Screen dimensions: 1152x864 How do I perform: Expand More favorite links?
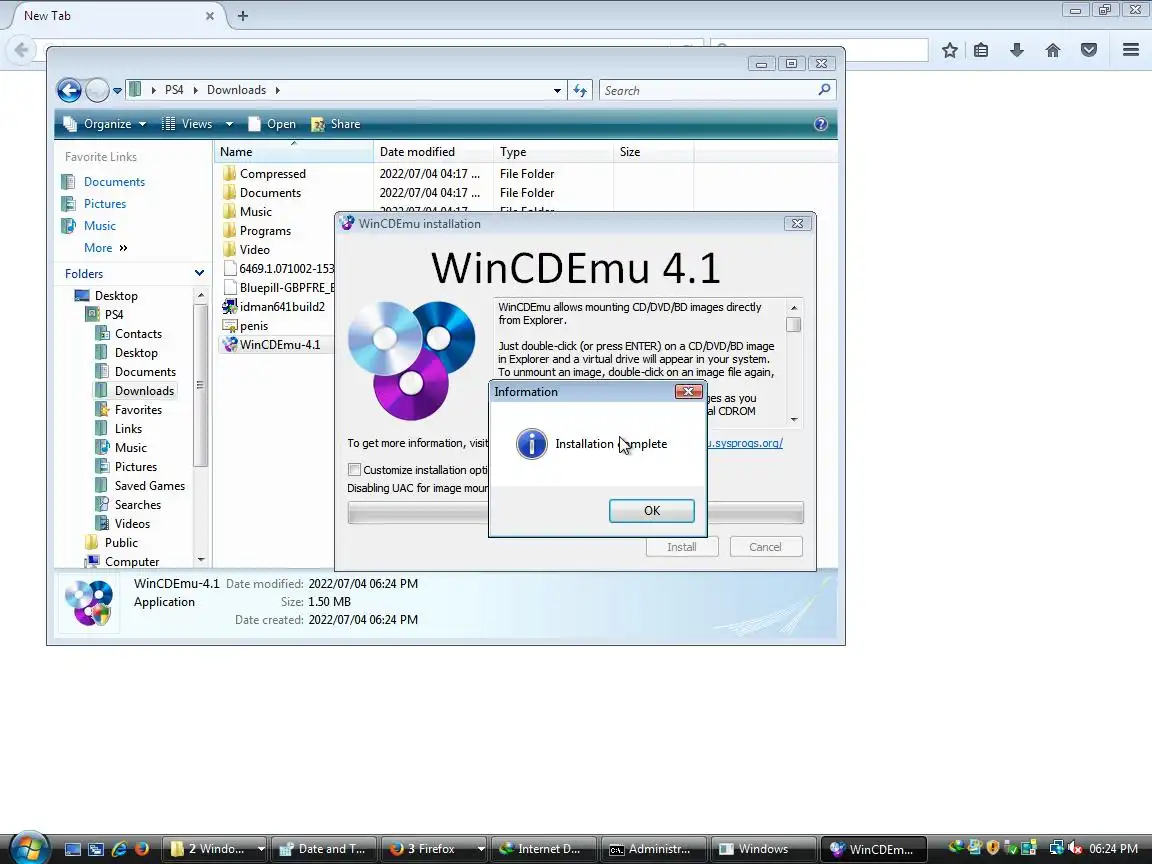click(105, 248)
